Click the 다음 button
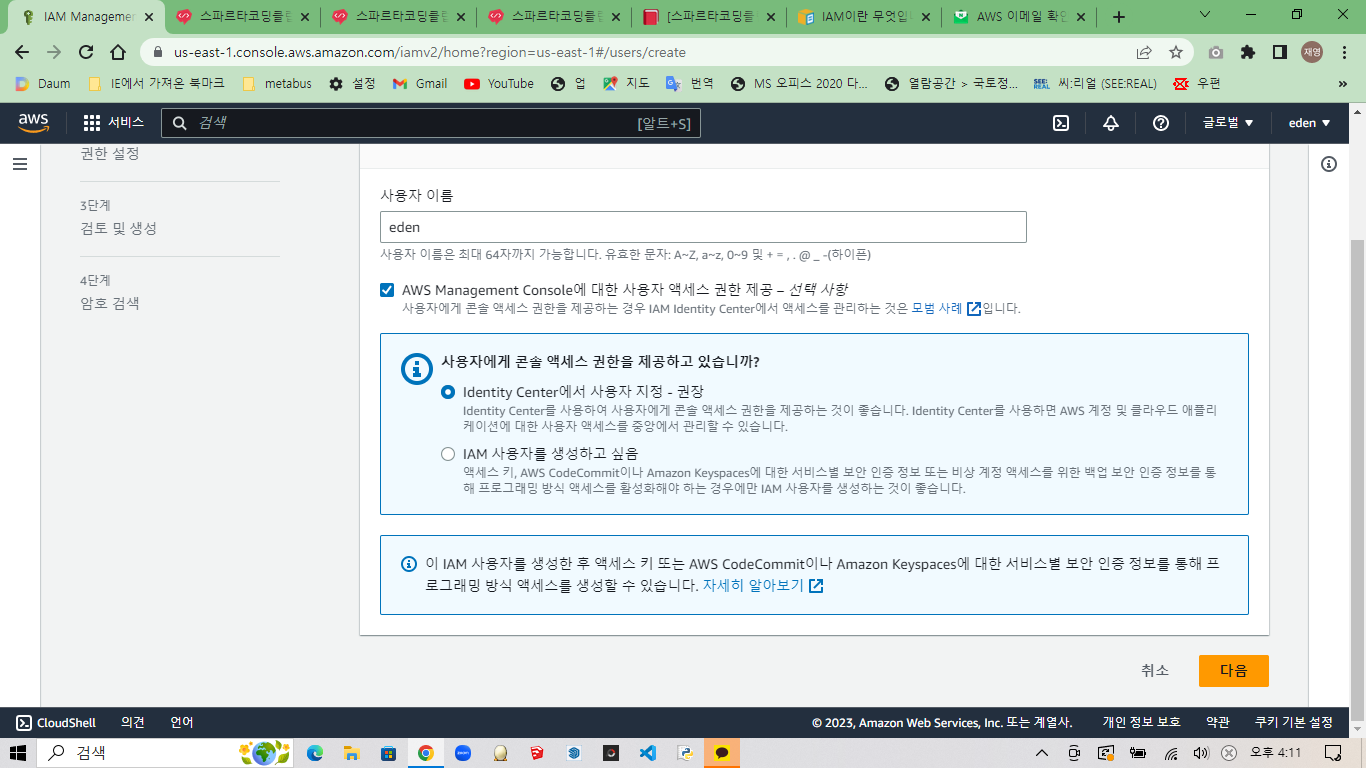The image size is (1366, 768). pos(1233,671)
